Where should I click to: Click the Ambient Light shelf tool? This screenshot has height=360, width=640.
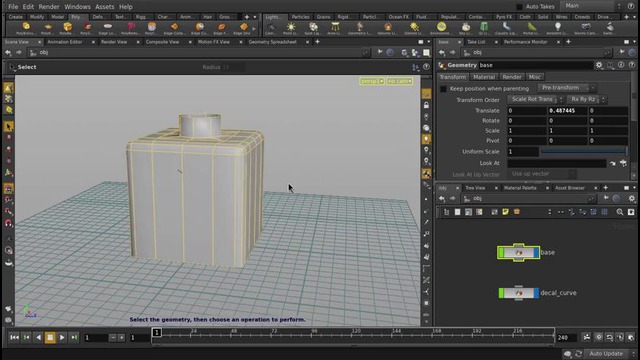coord(558,28)
